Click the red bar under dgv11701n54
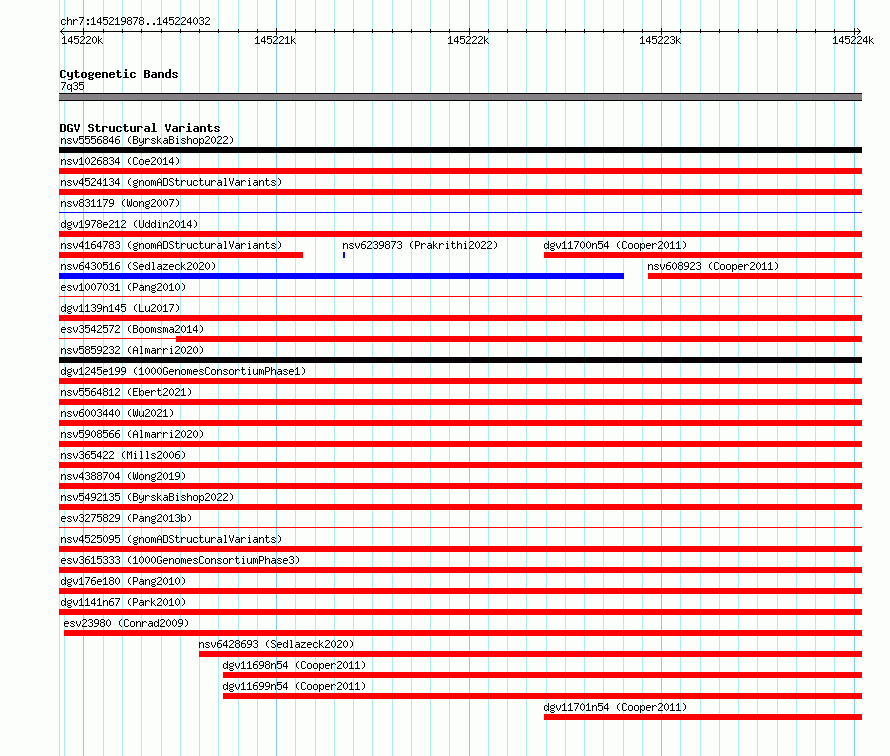 (x=703, y=717)
